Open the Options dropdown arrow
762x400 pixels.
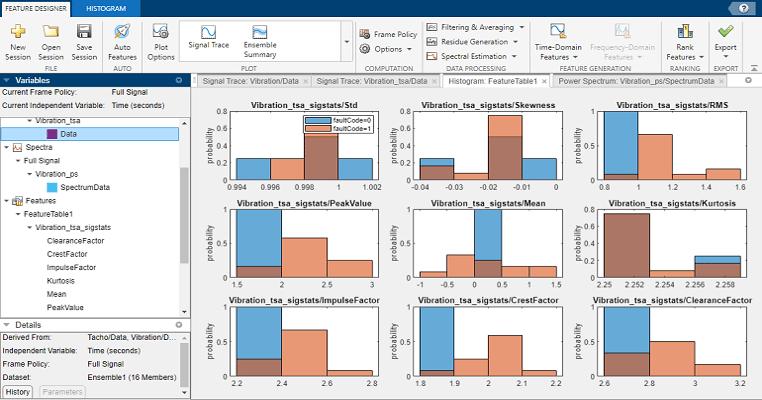[x=409, y=49]
